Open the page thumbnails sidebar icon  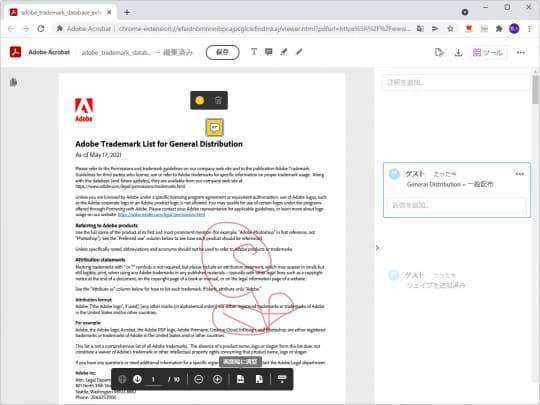point(13,82)
